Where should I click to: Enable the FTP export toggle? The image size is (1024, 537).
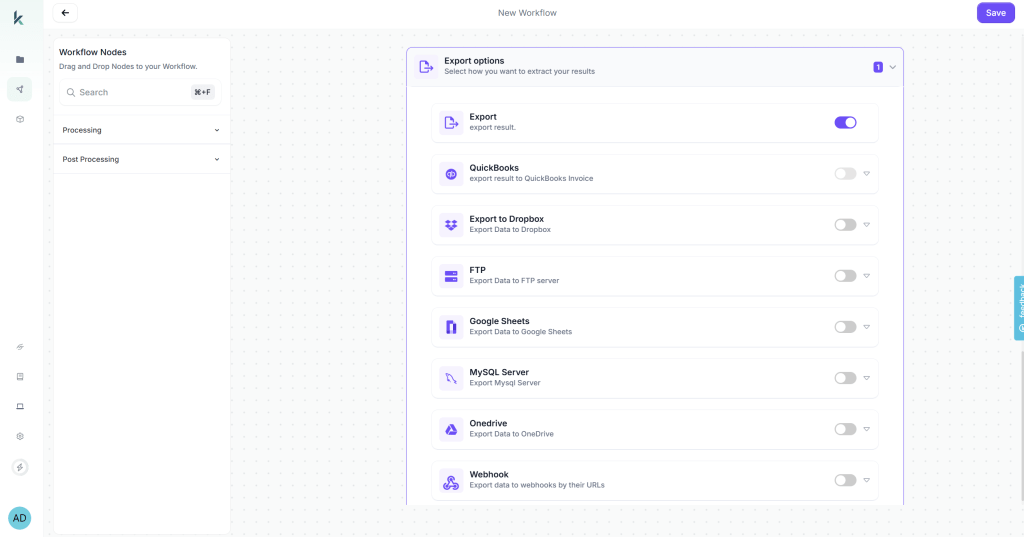[845, 276]
